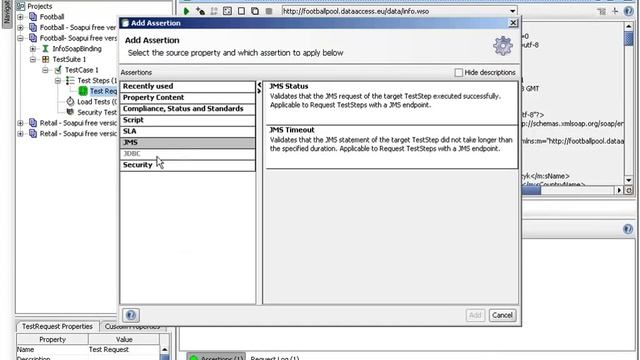Click the properties table scroll-up arrow

[x=164, y=349]
